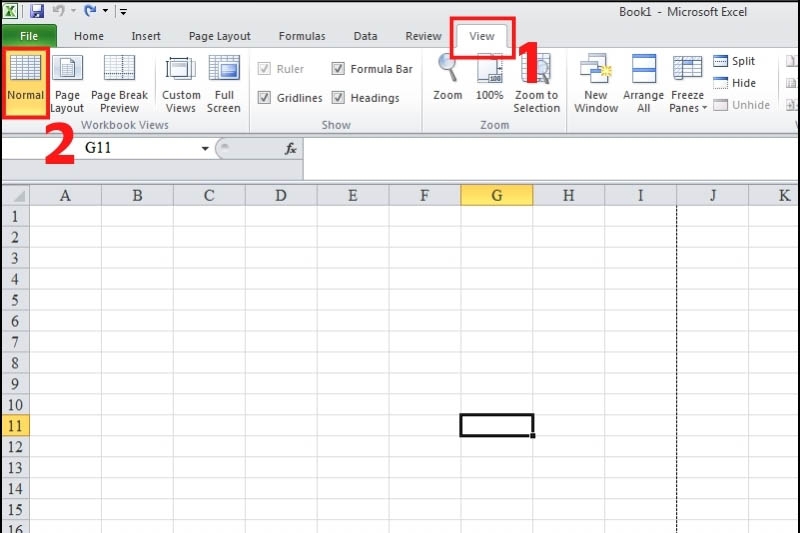
Task: Select highlighted row 11 header
Action: click(15, 425)
